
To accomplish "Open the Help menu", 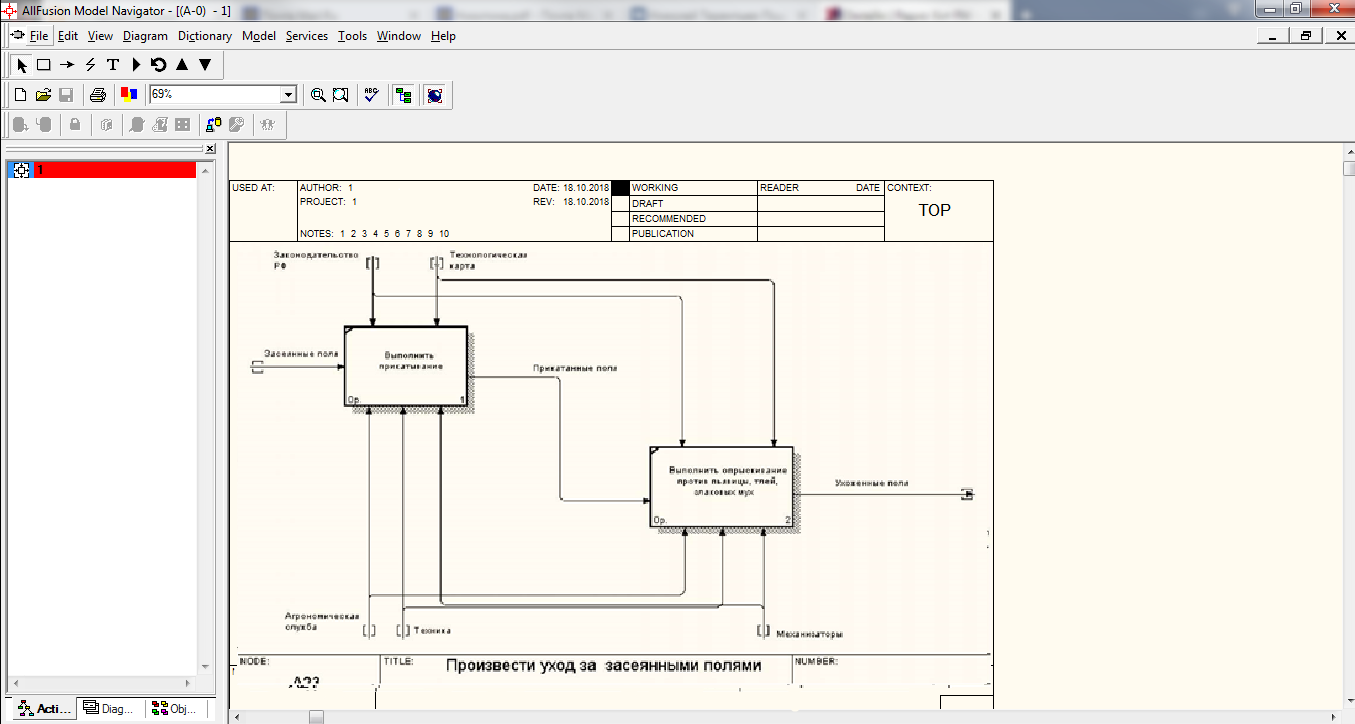I will pos(443,36).
